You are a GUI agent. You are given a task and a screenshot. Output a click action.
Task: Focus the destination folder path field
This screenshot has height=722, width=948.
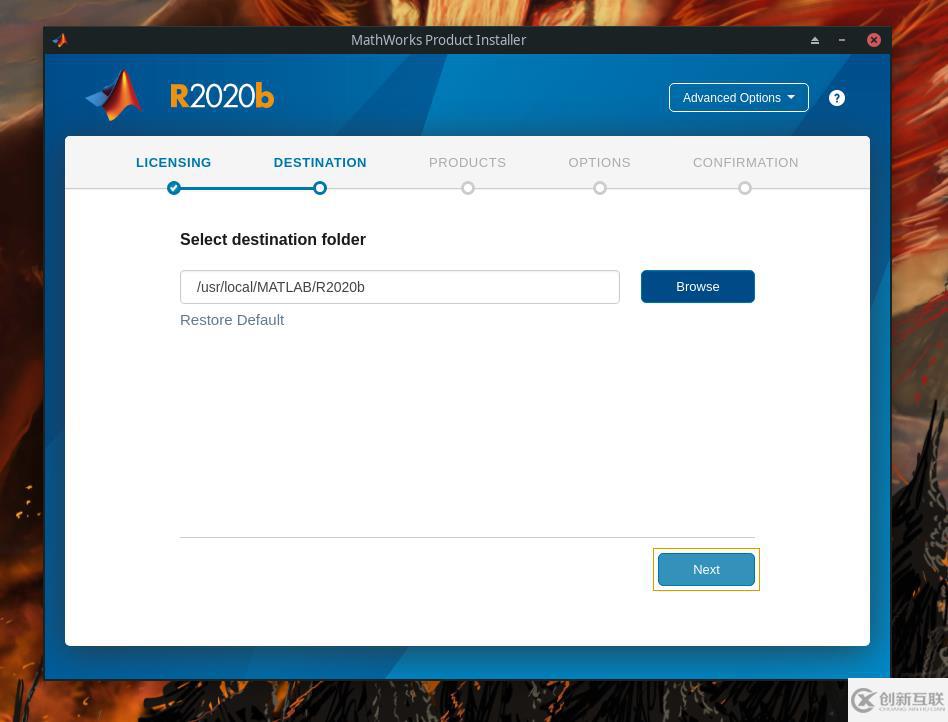[400, 287]
